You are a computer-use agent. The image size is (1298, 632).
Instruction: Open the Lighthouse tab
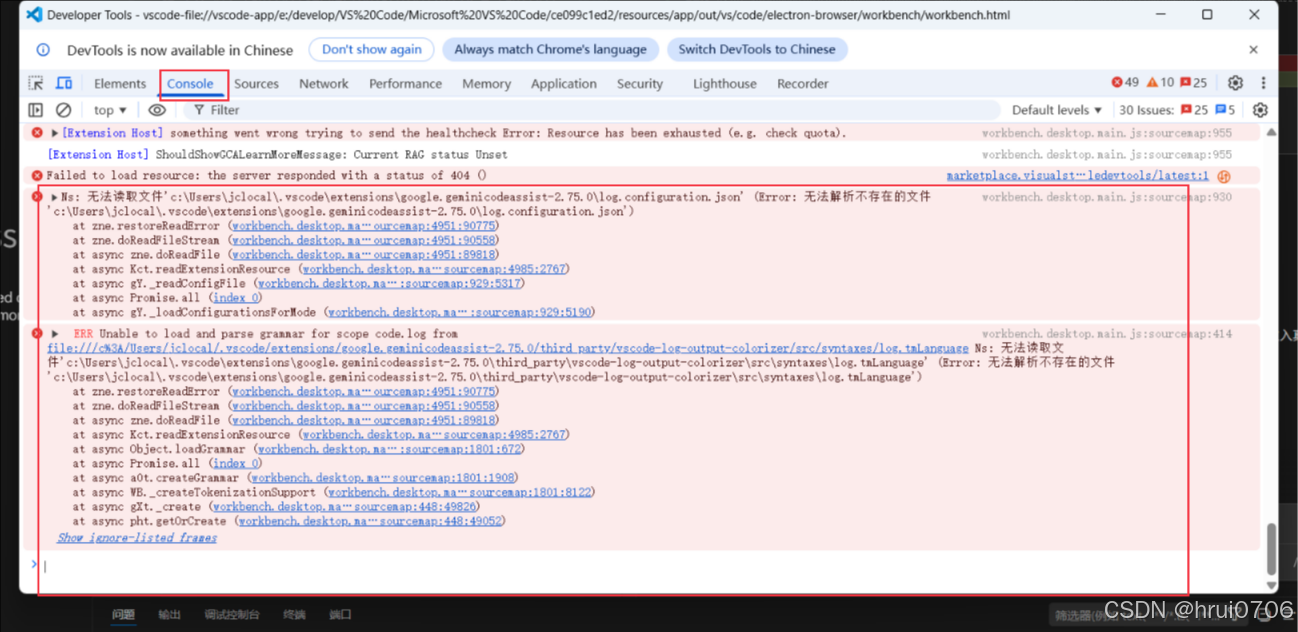(x=725, y=84)
